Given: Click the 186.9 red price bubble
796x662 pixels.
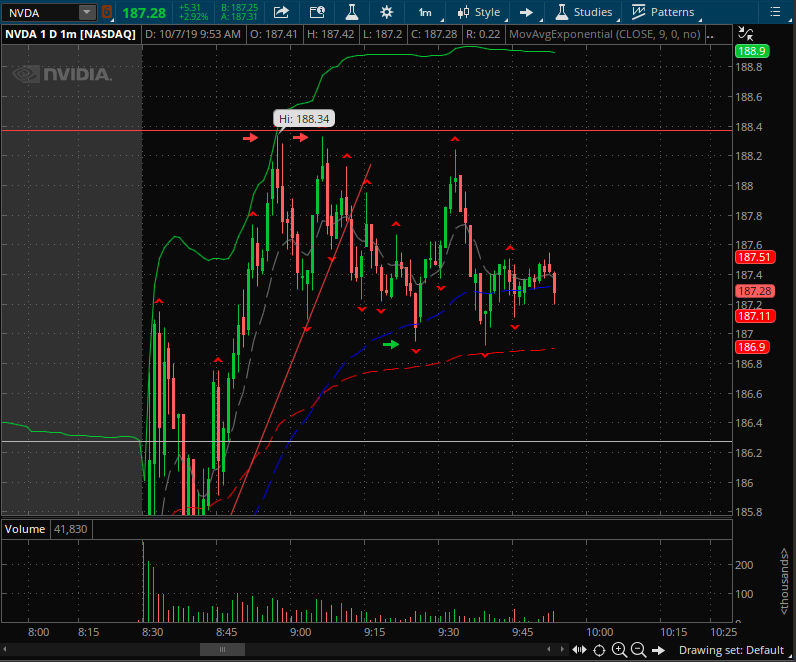Looking at the screenshot, I should point(752,347).
